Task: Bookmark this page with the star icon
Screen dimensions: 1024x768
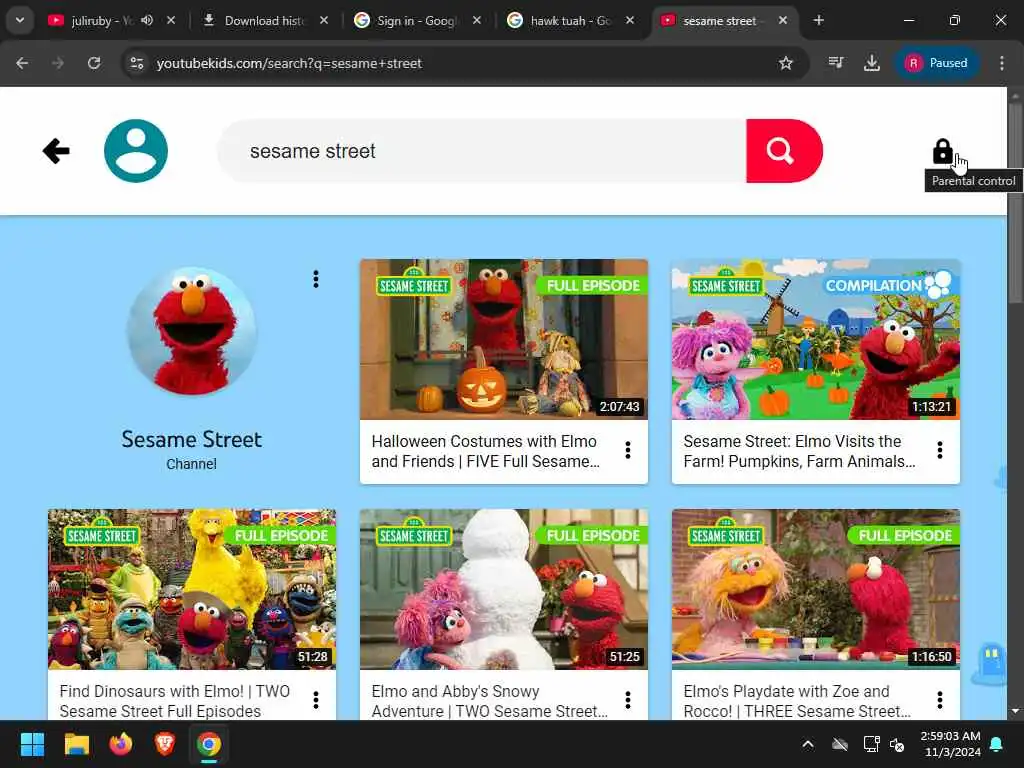Action: coord(786,63)
